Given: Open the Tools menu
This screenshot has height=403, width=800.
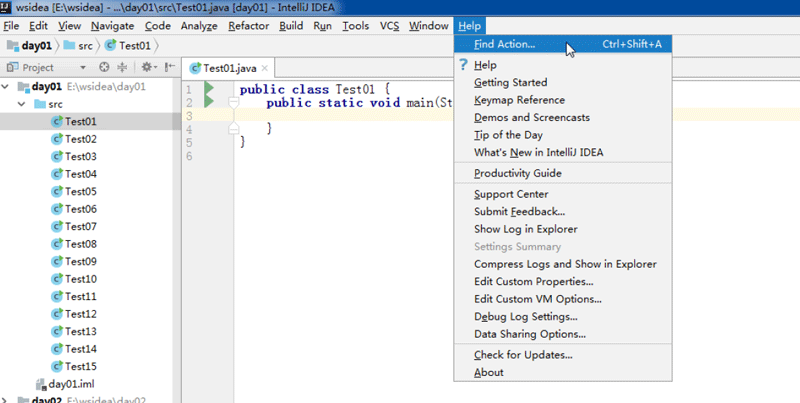Looking at the screenshot, I should (356, 26).
